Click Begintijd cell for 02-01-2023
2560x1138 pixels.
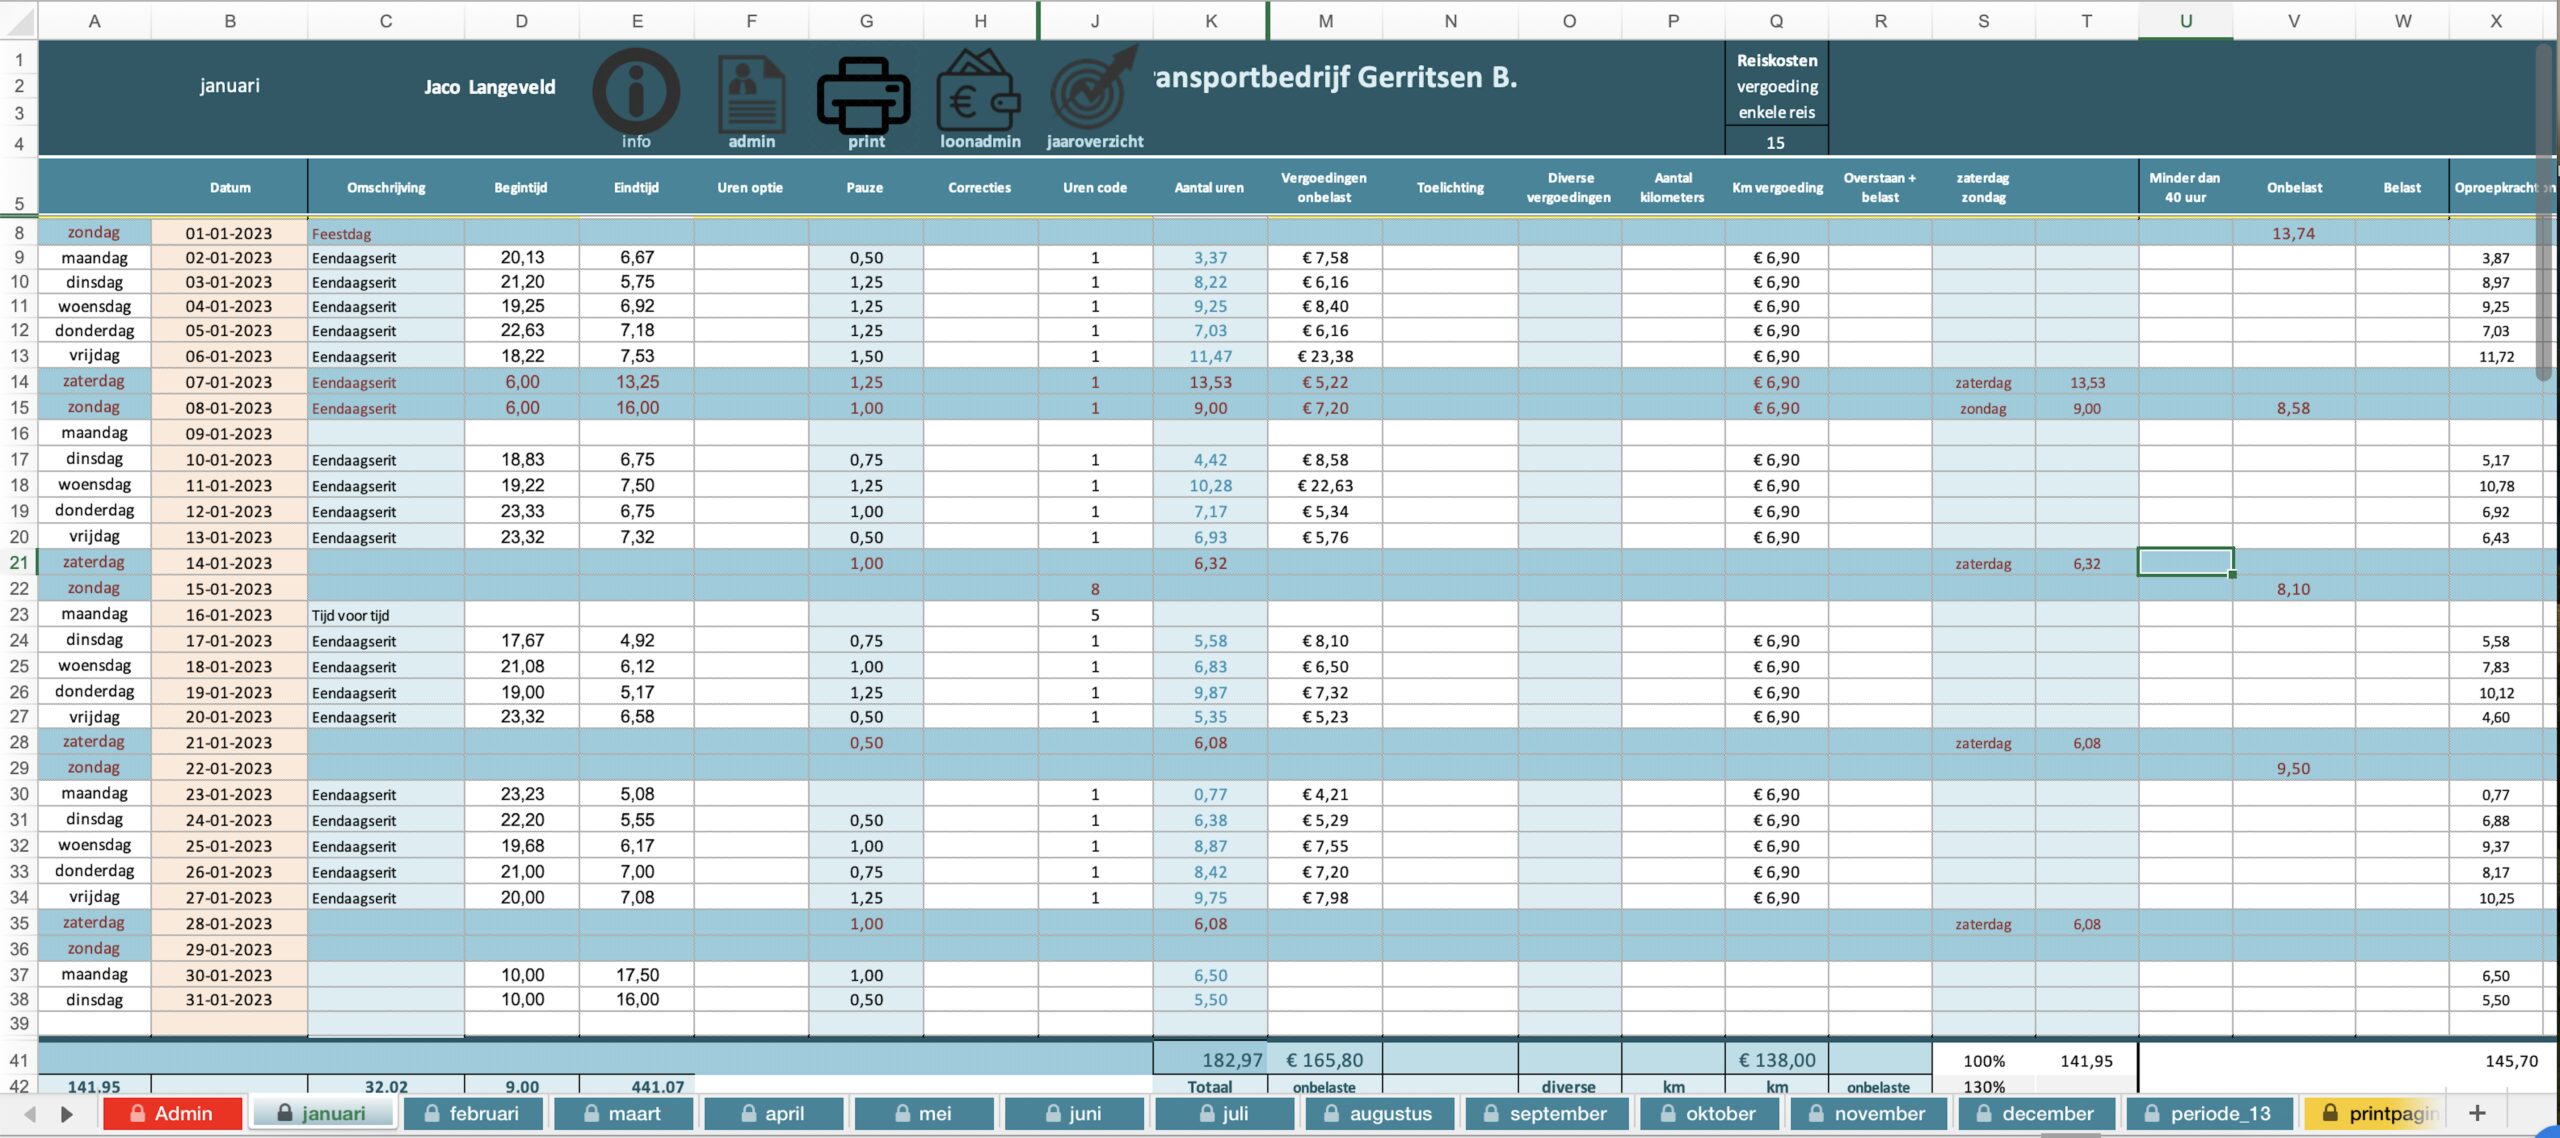pos(521,258)
